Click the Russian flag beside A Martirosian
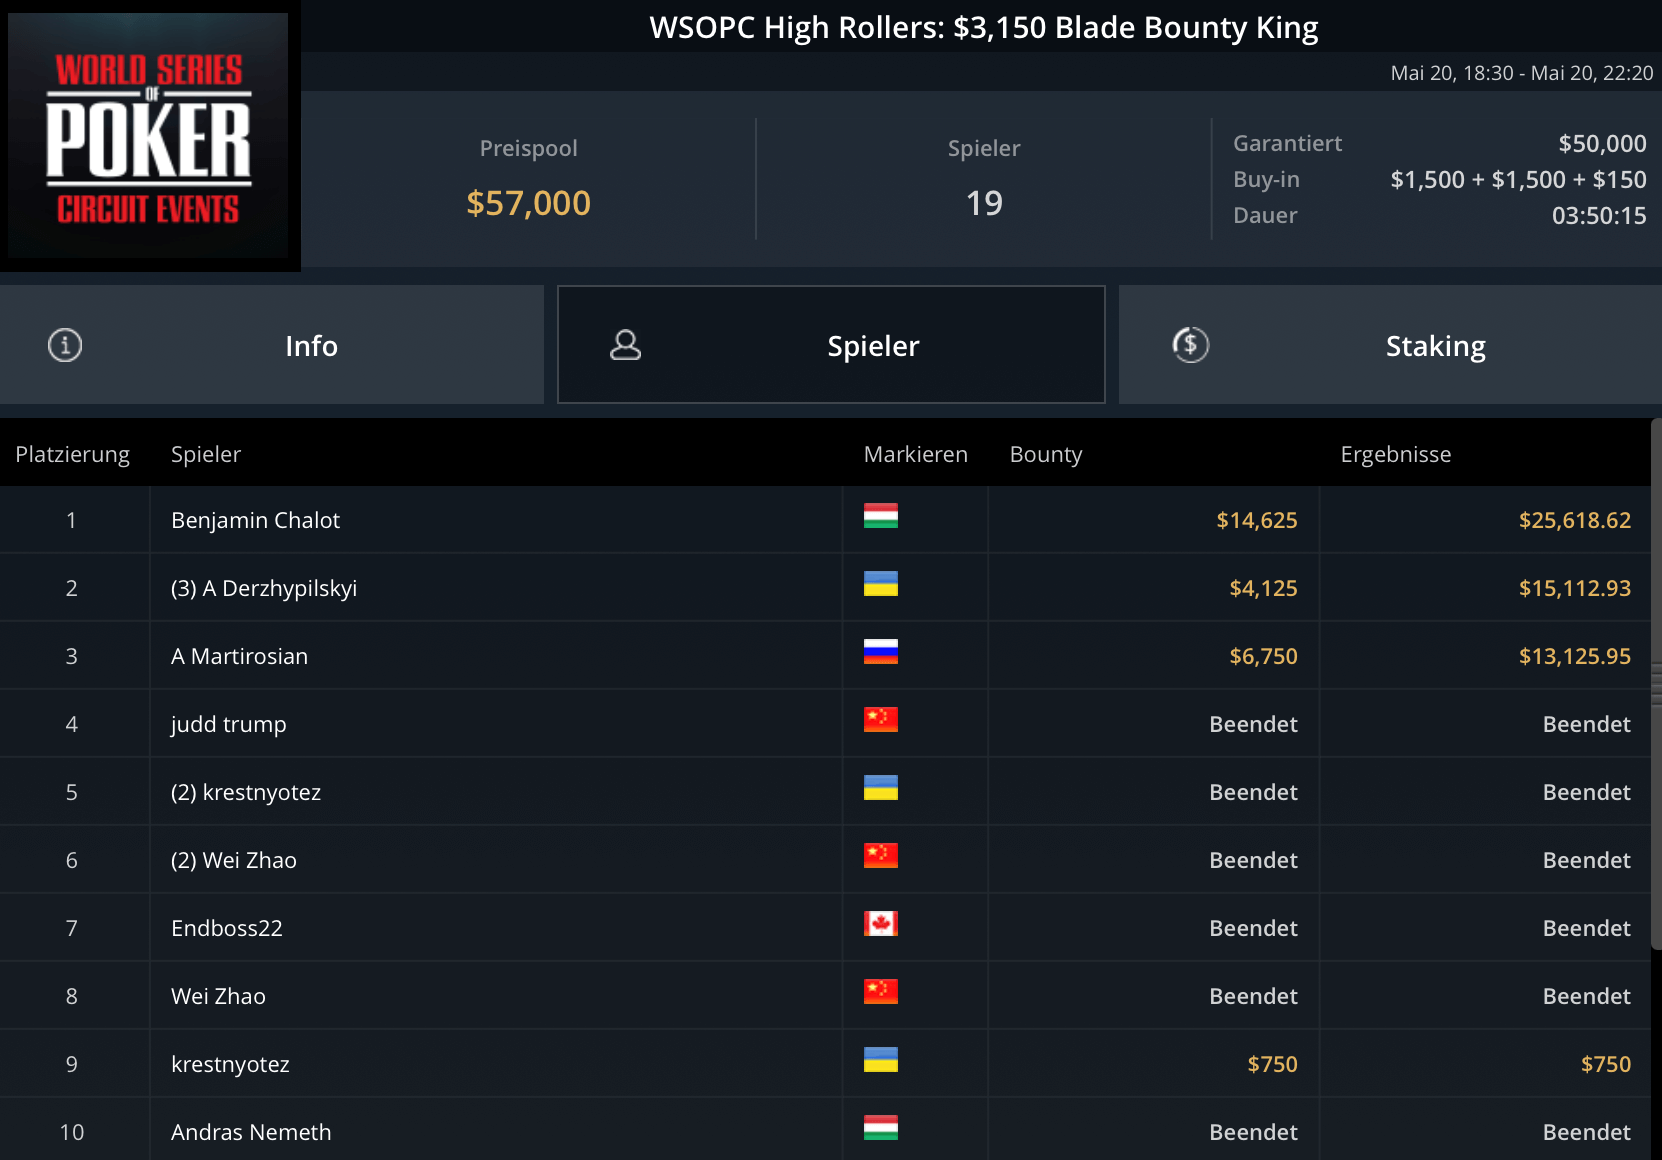This screenshot has width=1662, height=1160. (880, 652)
